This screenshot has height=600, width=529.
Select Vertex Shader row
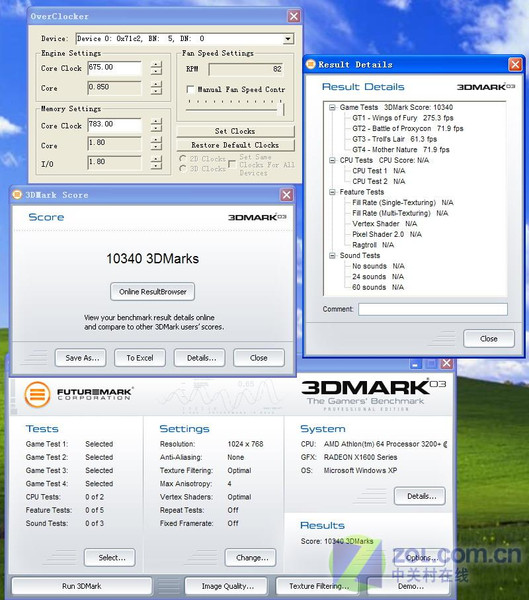coord(385,223)
